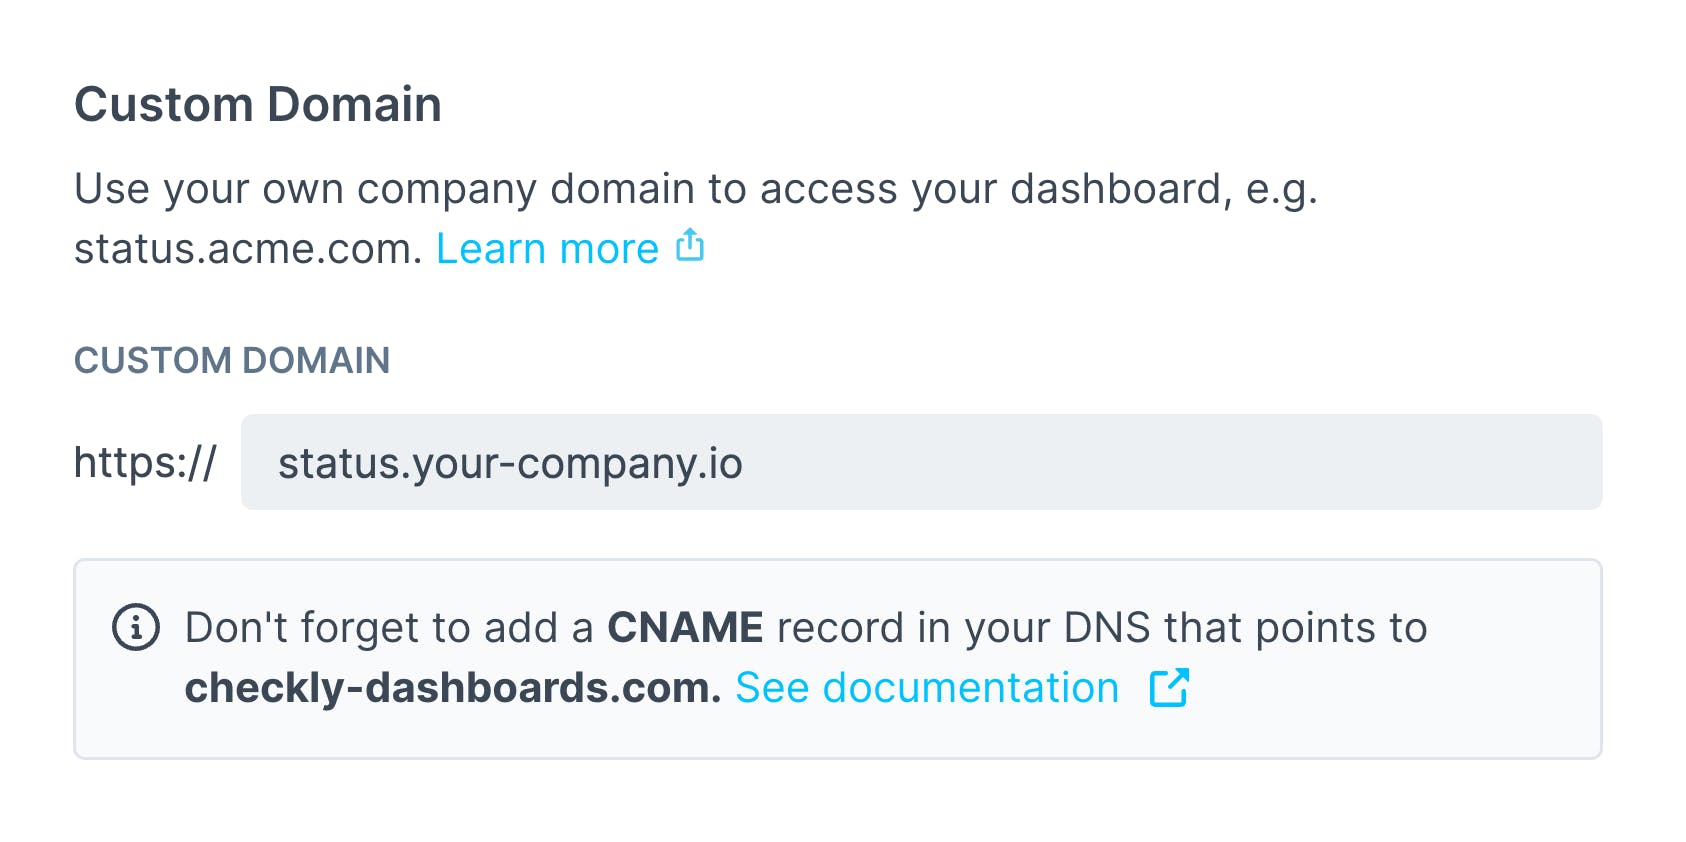
Task: Click the CUSTOM DOMAIN field label
Action: 232,361
